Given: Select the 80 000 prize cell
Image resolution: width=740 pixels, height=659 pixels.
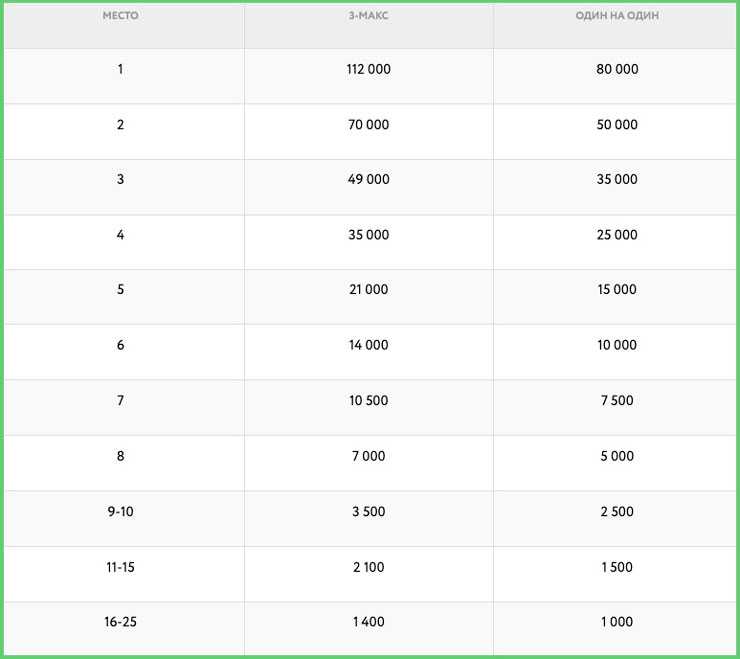Looking at the screenshot, I should tap(617, 70).
